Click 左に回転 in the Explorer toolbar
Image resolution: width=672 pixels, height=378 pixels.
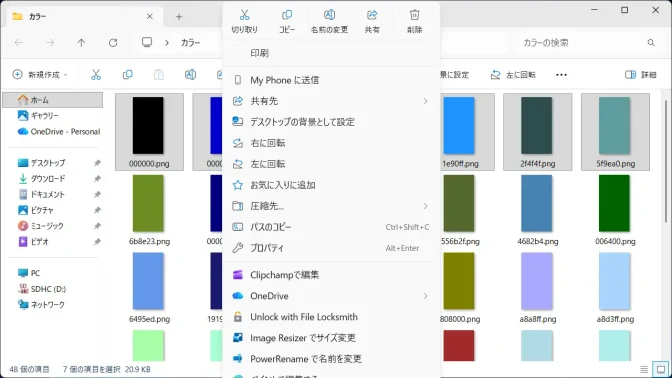[x=513, y=75]
